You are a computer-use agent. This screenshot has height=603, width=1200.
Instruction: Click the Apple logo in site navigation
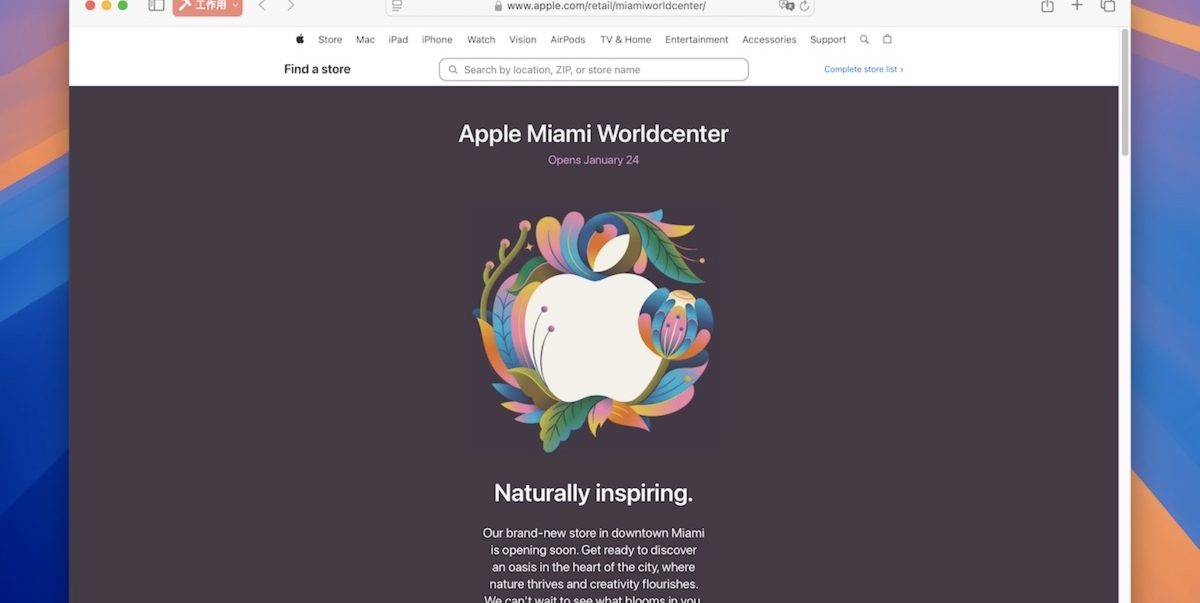coord(299,40)
